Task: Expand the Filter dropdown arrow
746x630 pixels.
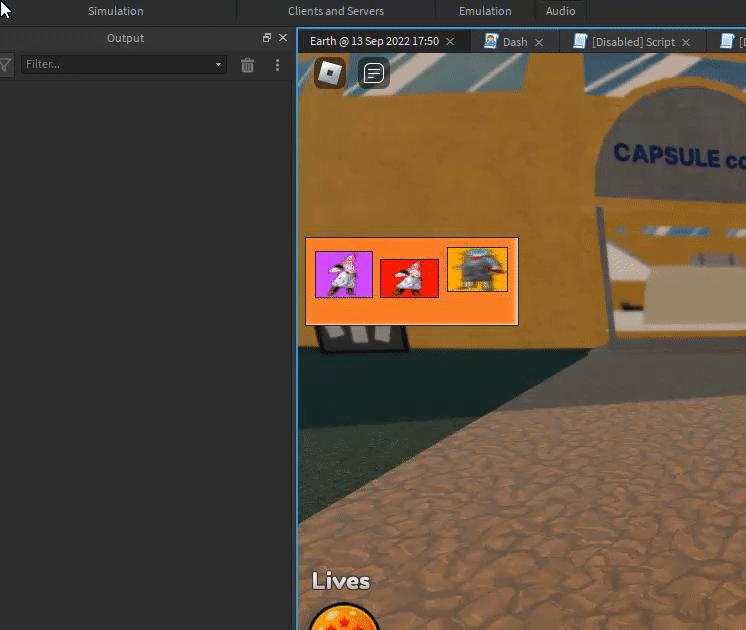Action: (x=218, y=64)
